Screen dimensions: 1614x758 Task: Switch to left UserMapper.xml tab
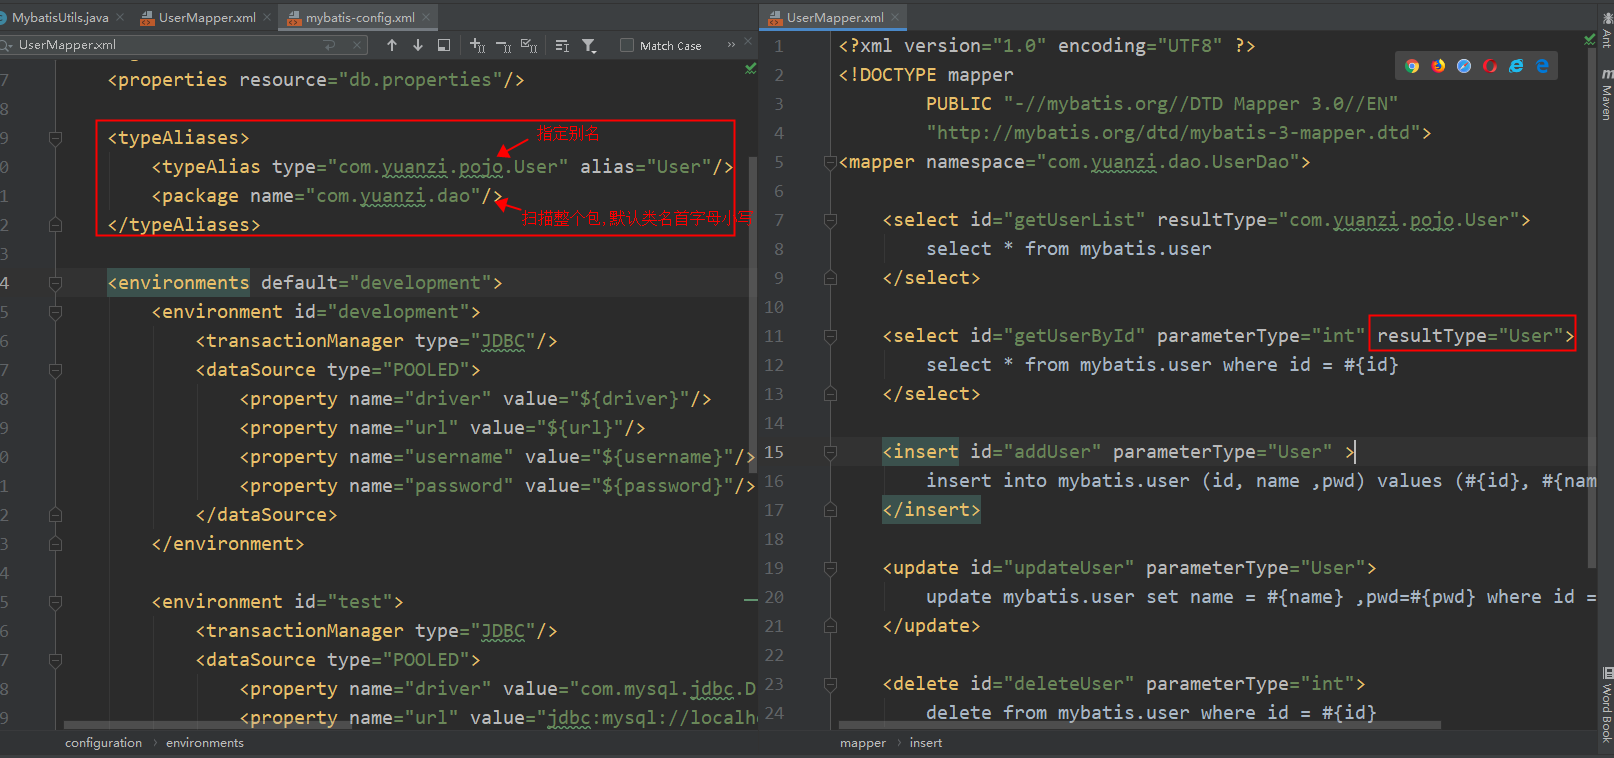[207, 17]
